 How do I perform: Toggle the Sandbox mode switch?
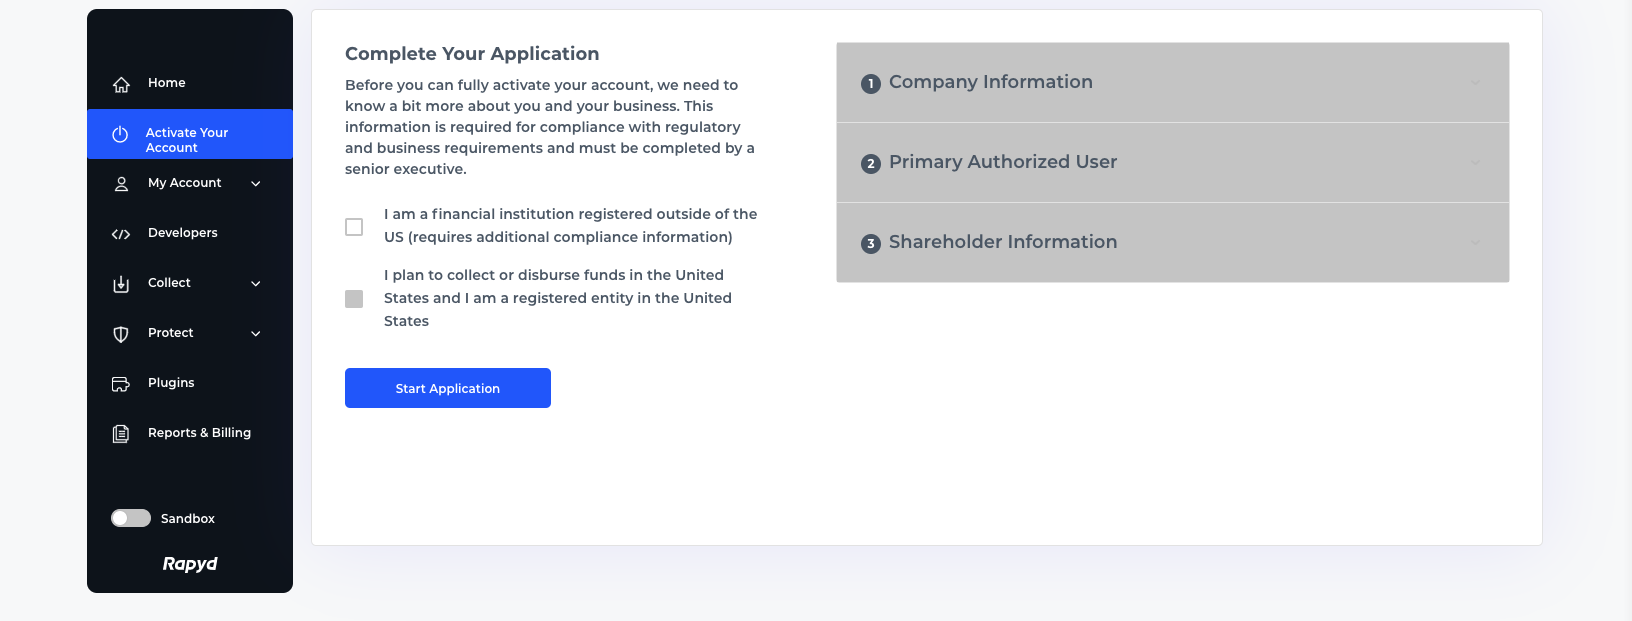click(131, 518)
